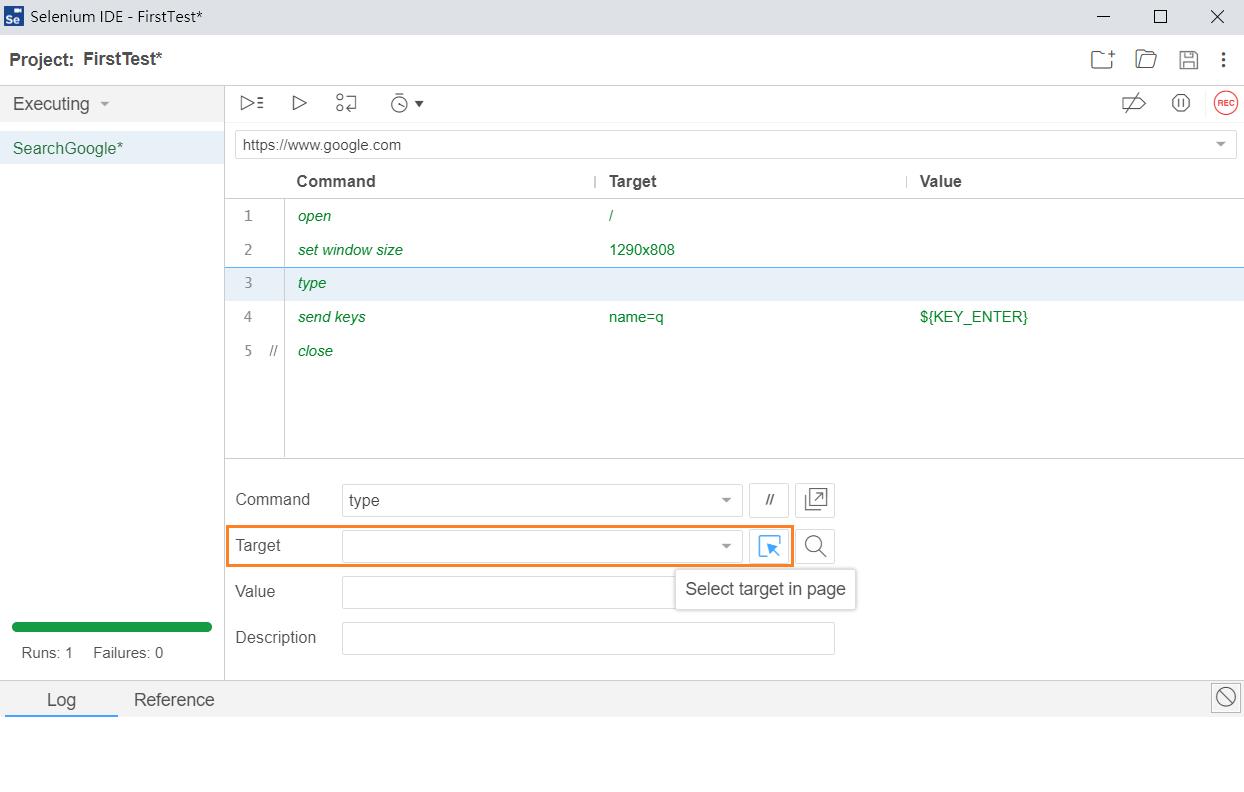This screenshot has width=1244, height=792.
Task: Open base URL dropdown arrow
Action: point(1220,145)
